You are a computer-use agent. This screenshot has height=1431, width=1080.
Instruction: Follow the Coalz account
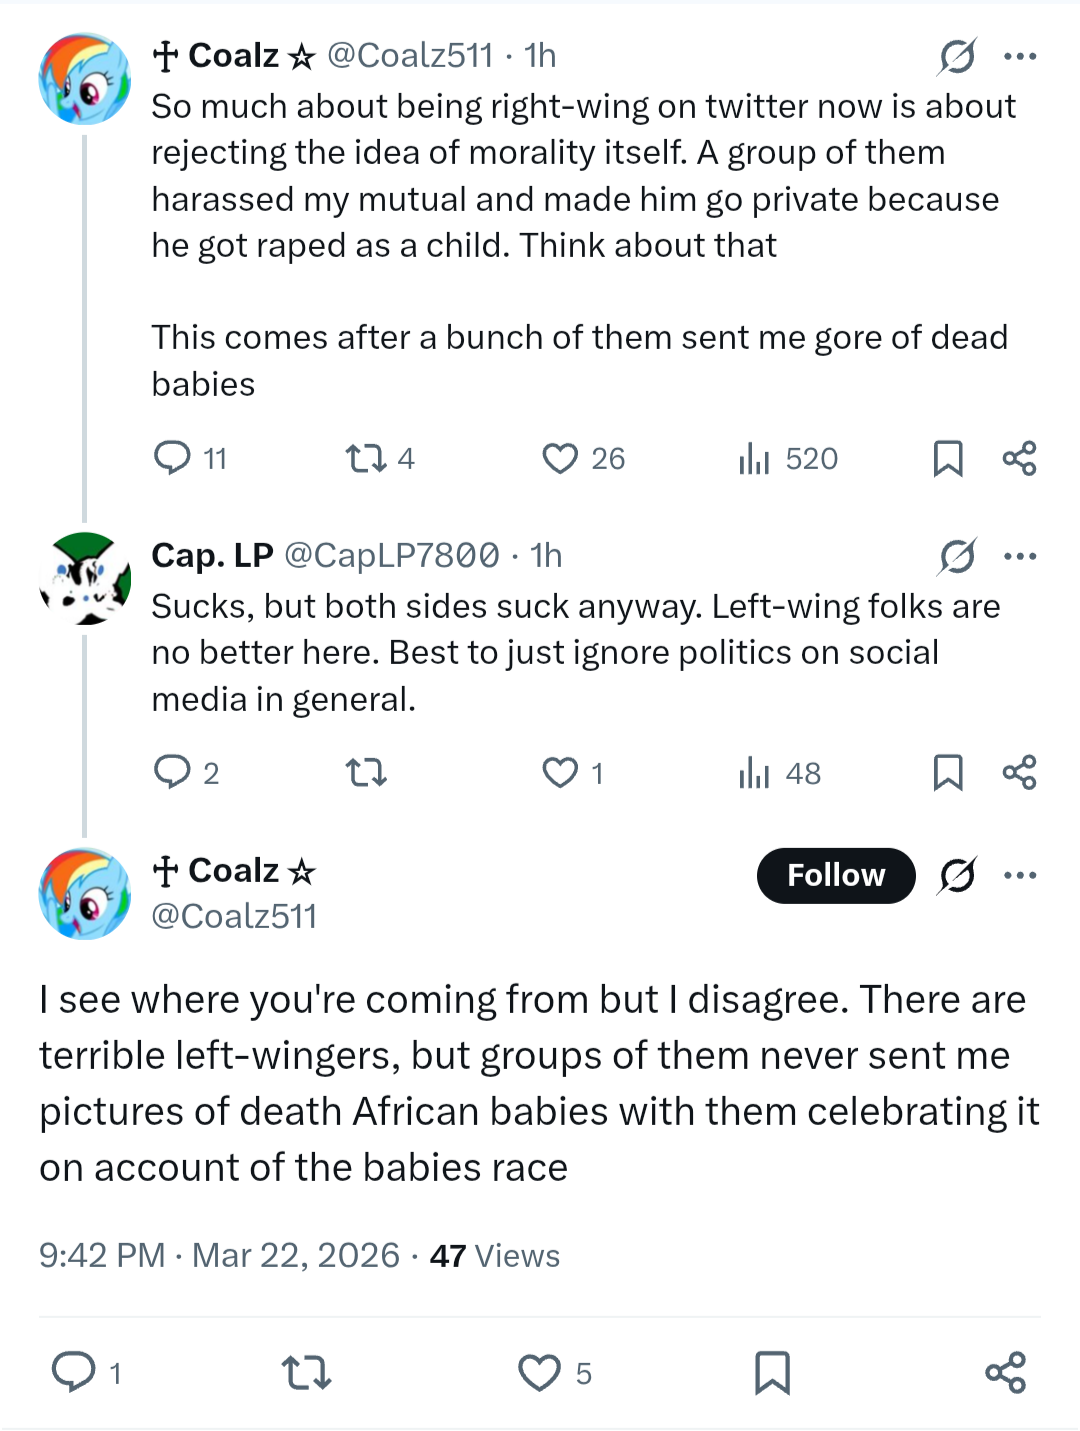[836, 875]
